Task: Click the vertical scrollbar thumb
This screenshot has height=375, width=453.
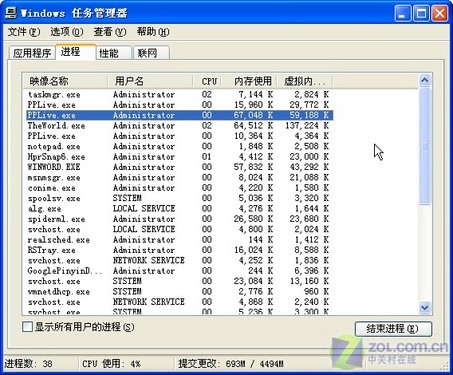Action: 425,146
